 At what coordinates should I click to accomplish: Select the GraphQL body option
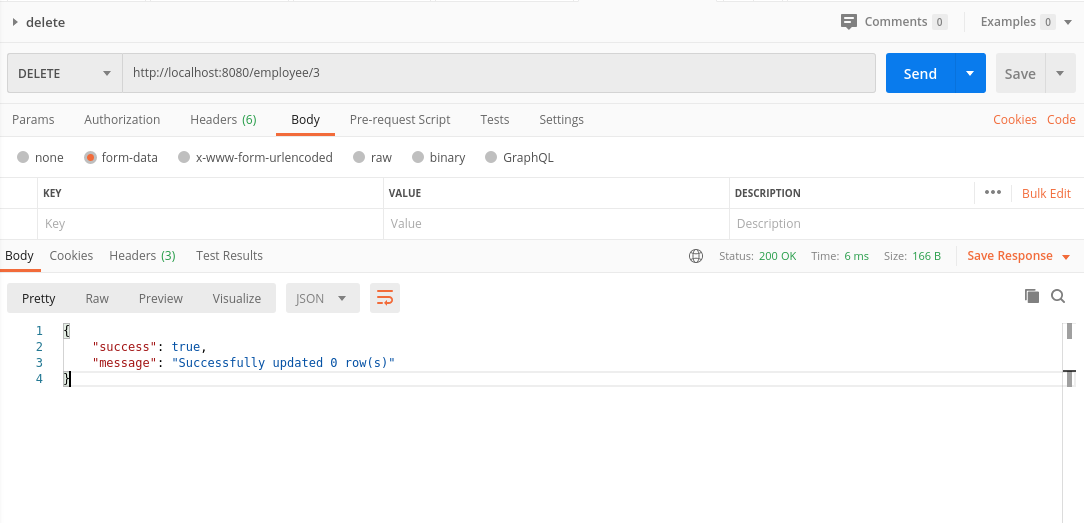click(491, 157)
